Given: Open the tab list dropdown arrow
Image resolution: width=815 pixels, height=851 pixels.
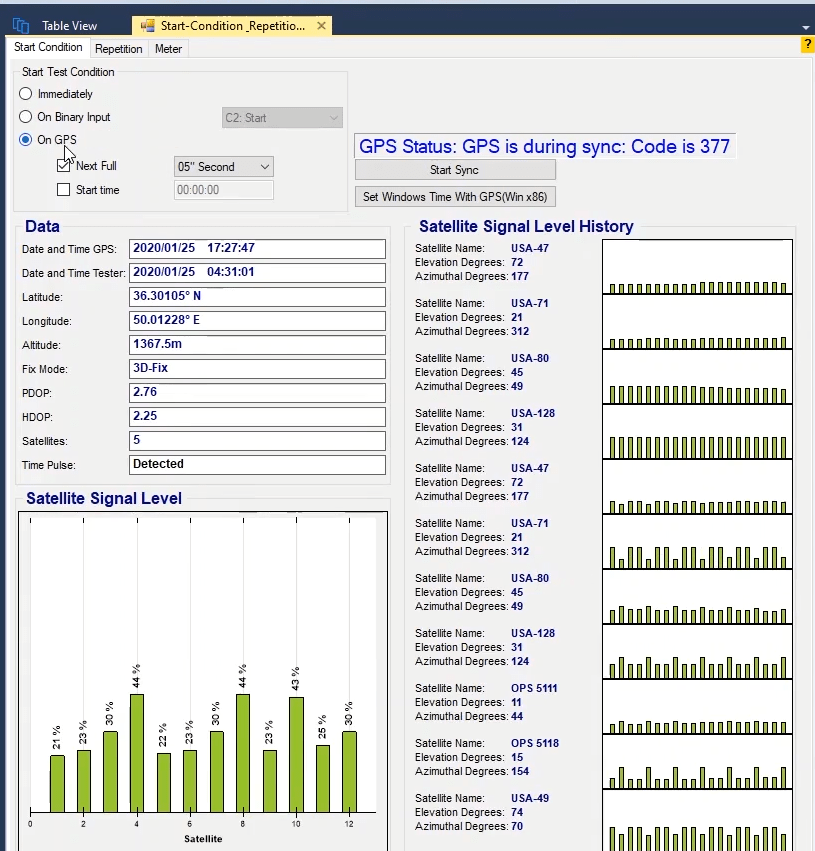Looking at the screenshot, I should point(806,27).
